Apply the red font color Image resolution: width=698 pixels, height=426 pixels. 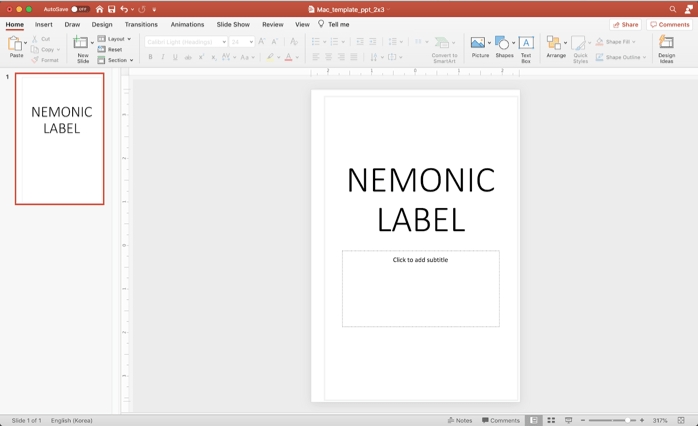point(288,57)
